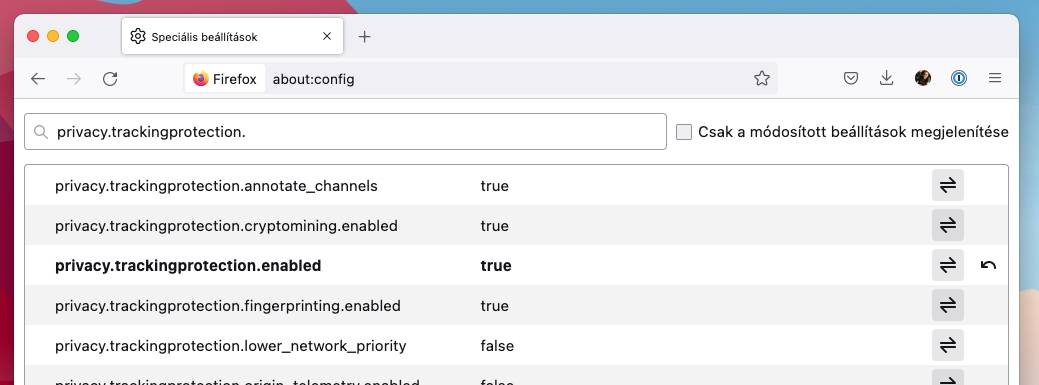Toggle privacy.trackingprotection.lower_network_priority value
Viewport: 1039px width, 385px height.
tap(948, 345)
